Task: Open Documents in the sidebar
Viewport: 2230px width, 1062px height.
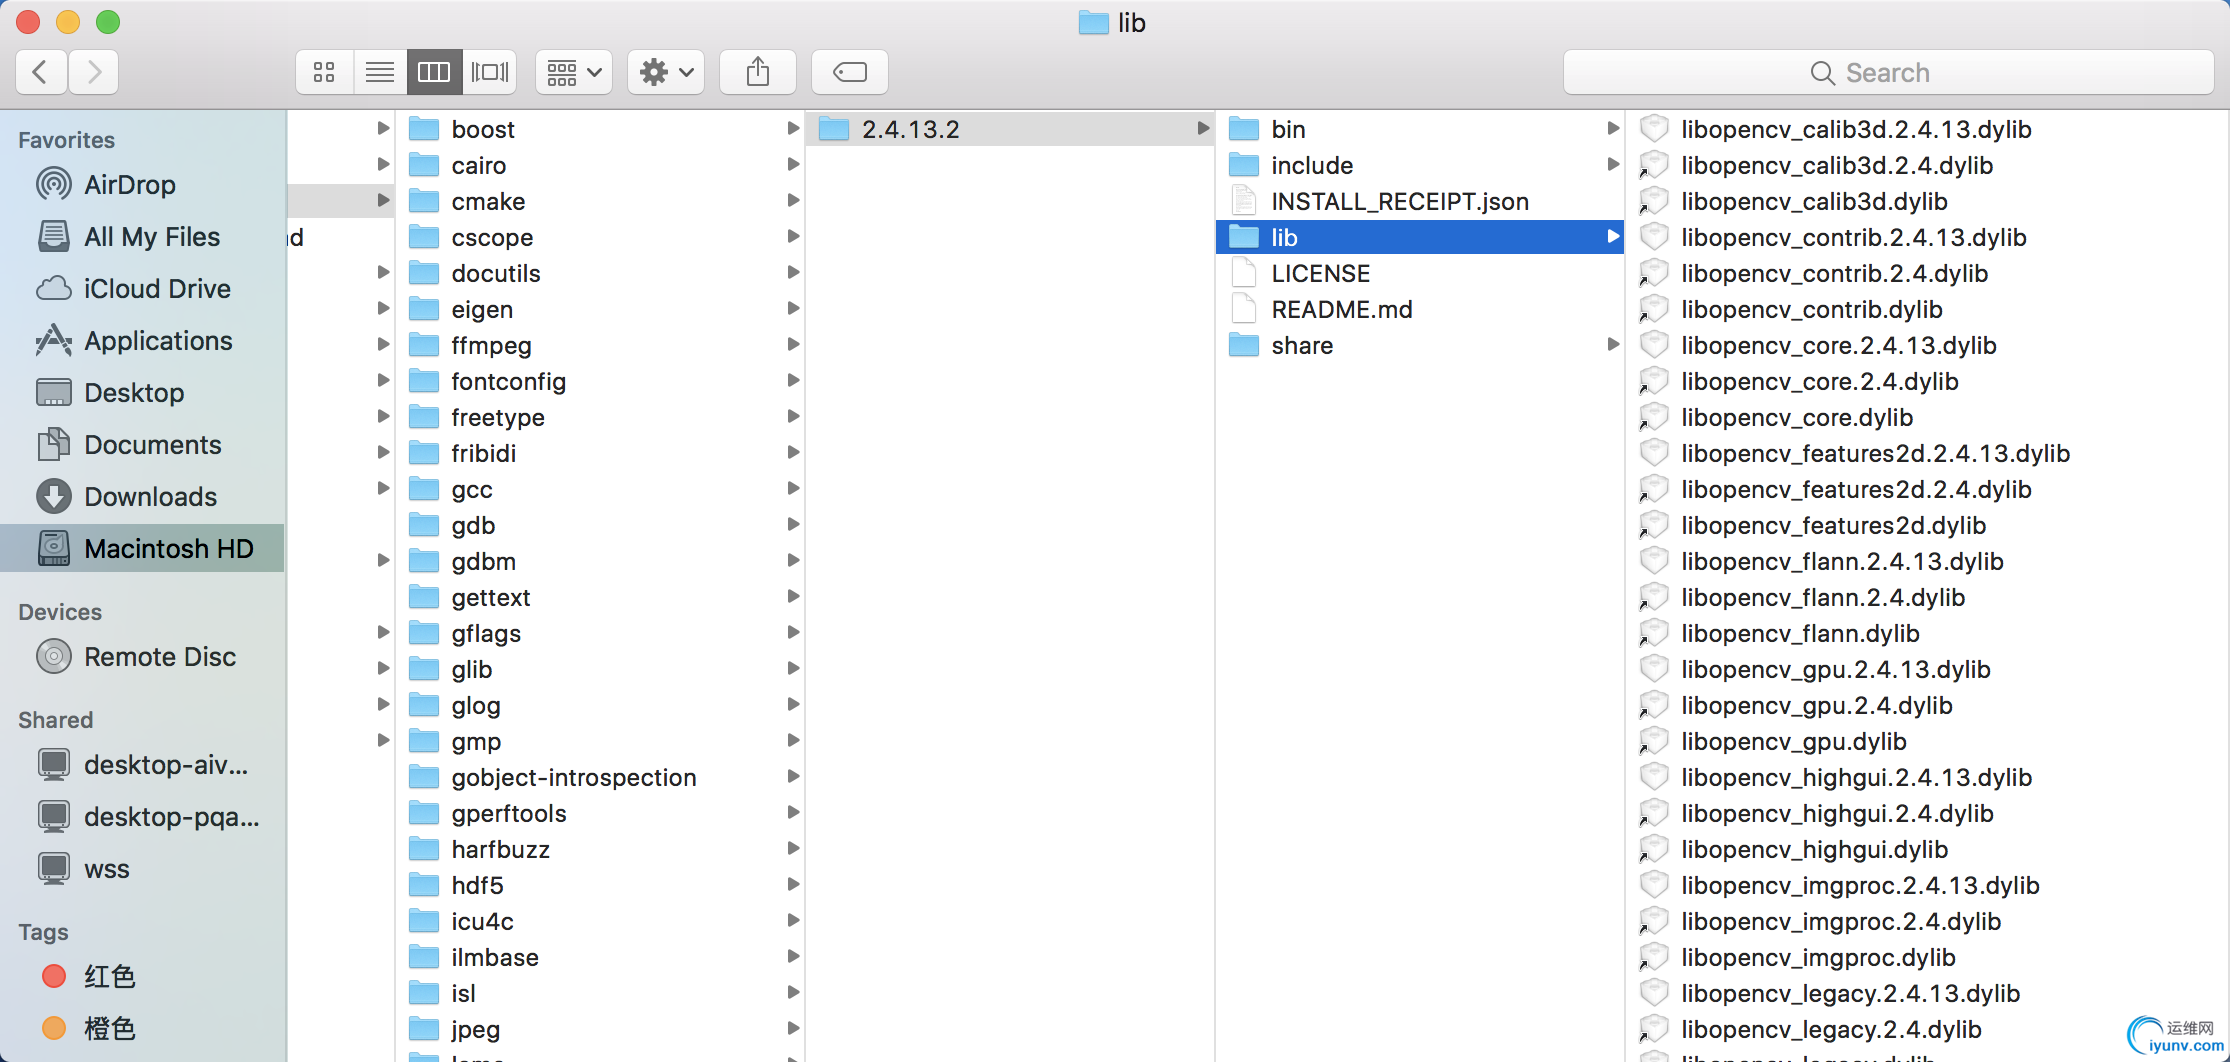Action: tap(142, 445)
